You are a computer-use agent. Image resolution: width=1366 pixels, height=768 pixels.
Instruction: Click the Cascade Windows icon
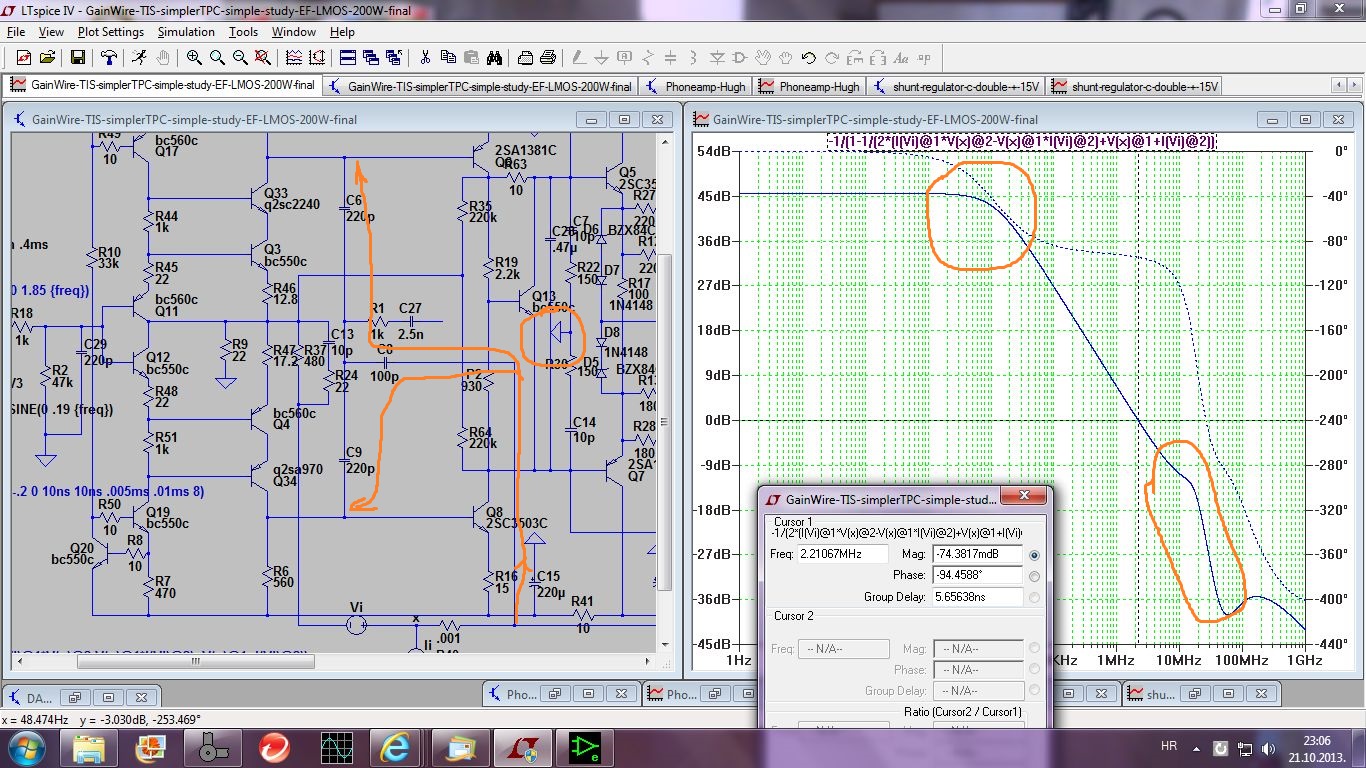coord(370,58)
